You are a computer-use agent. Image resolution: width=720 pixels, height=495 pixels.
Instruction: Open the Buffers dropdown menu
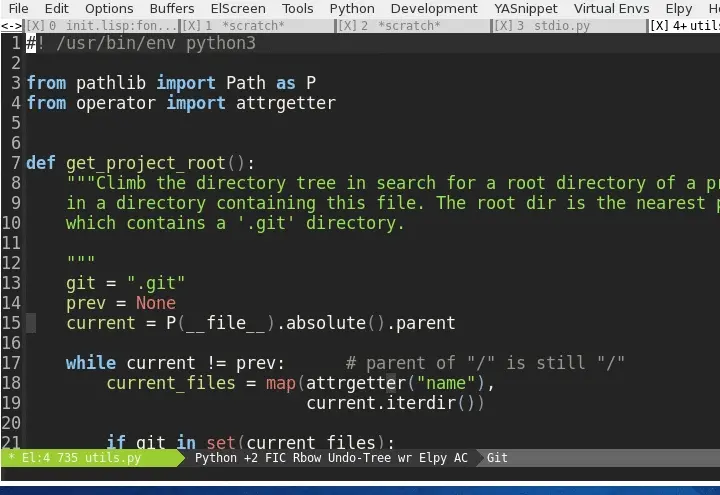point(172,8)
